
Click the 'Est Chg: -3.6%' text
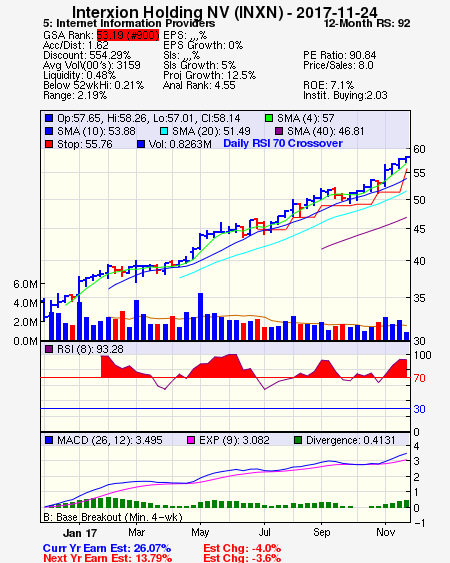(242, 558)
